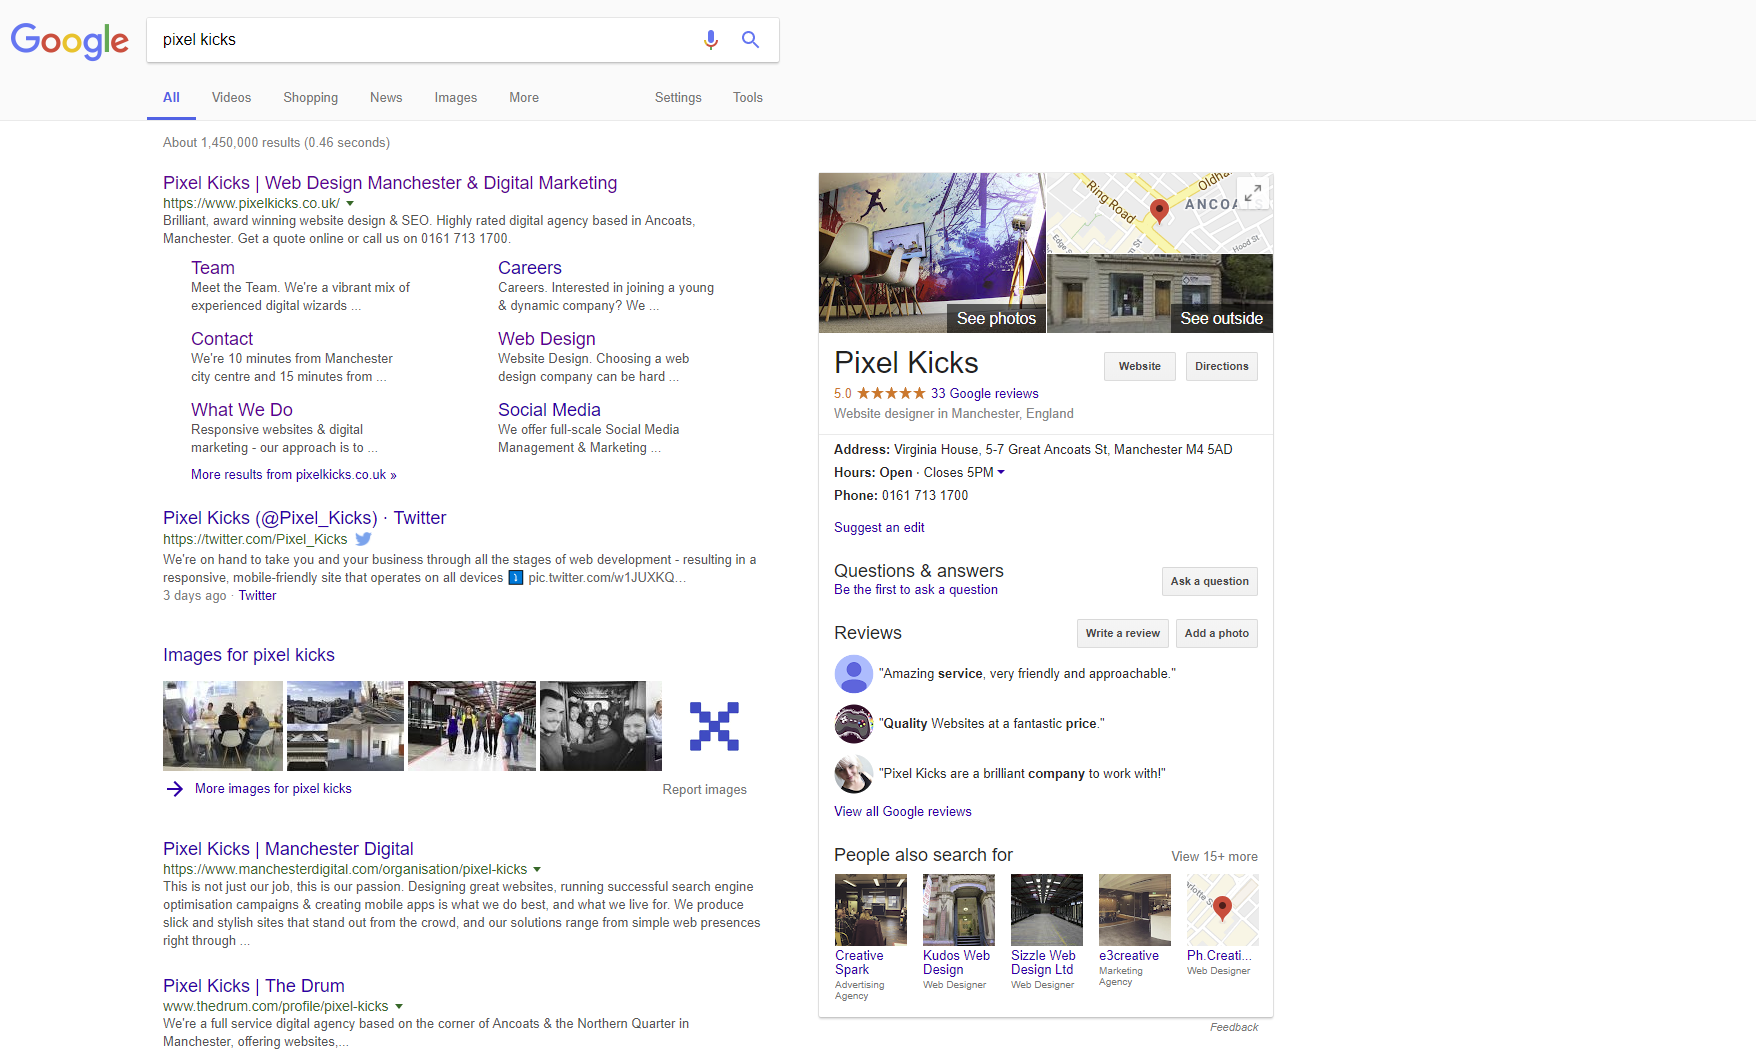Open Pixel Kicks The Drum result
Viewport: 1756px width, 1061px height.
point(254,986)
